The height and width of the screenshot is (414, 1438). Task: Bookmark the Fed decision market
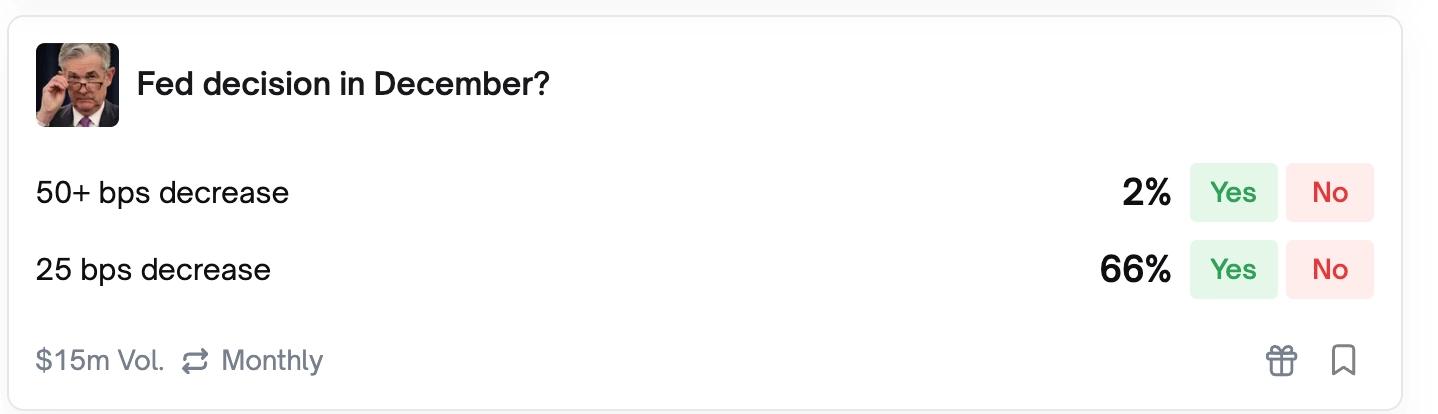[x=1344, y=360]
